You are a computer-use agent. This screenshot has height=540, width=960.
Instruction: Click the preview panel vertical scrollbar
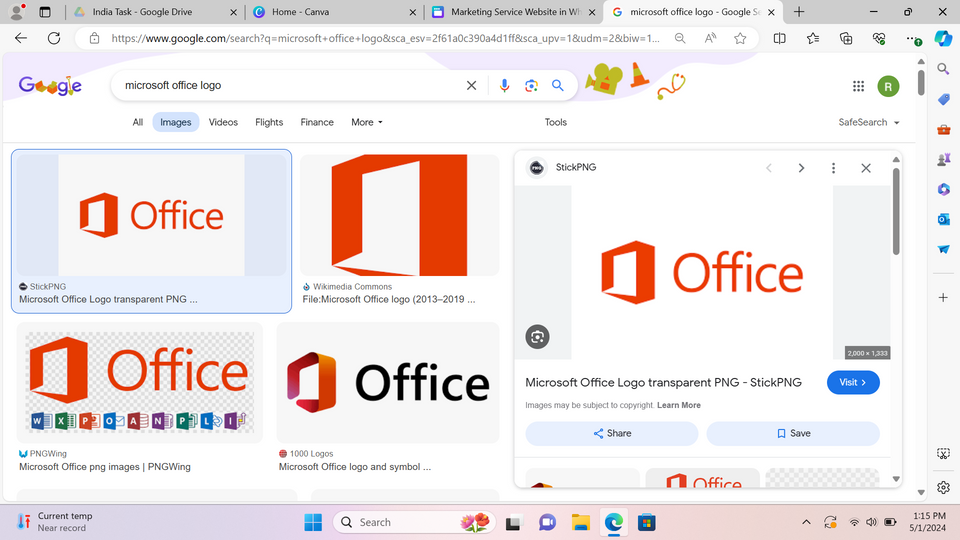click(x=896, y=211)
